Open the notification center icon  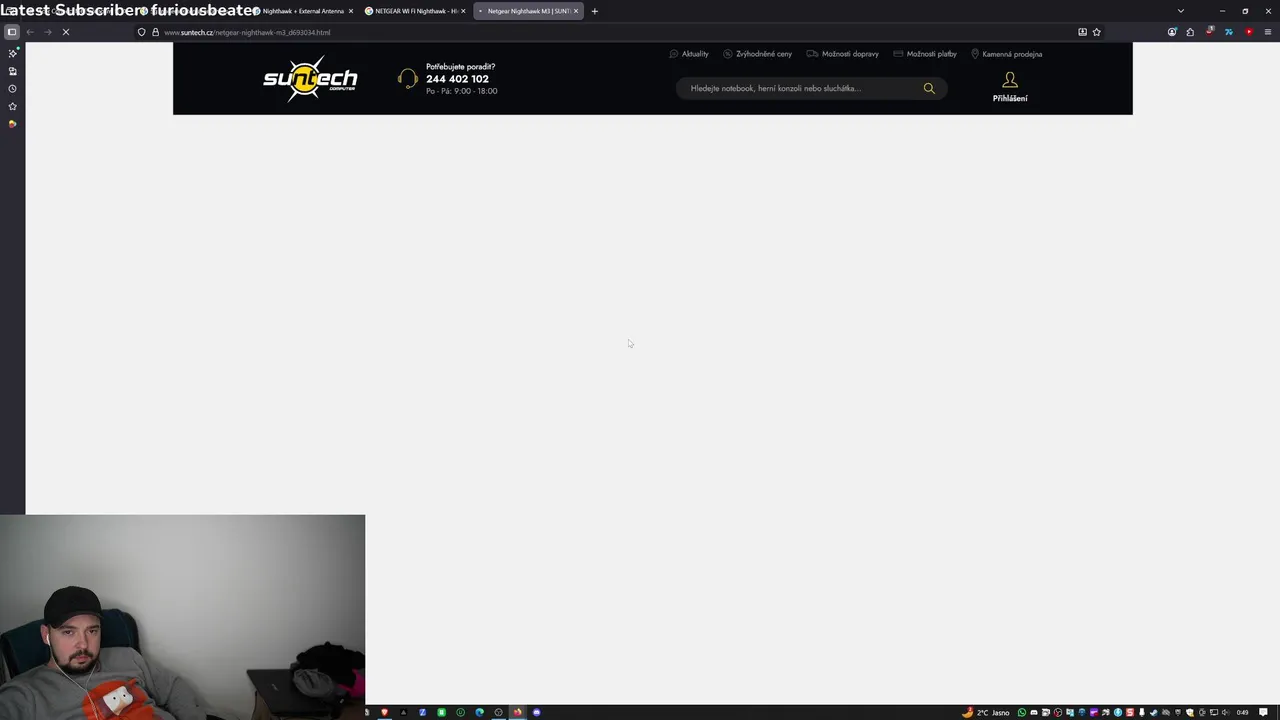[x=1264, y=712]
